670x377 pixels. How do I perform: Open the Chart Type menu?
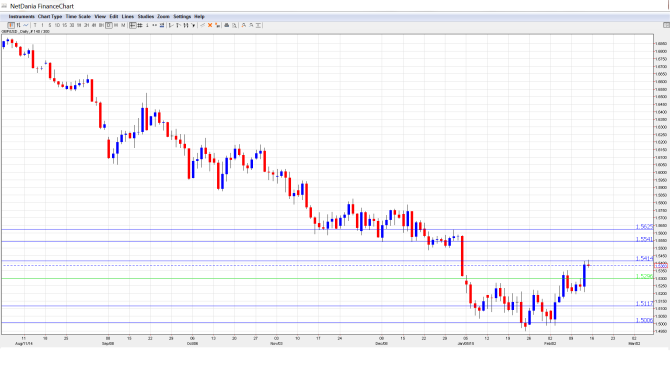point(50,16)
